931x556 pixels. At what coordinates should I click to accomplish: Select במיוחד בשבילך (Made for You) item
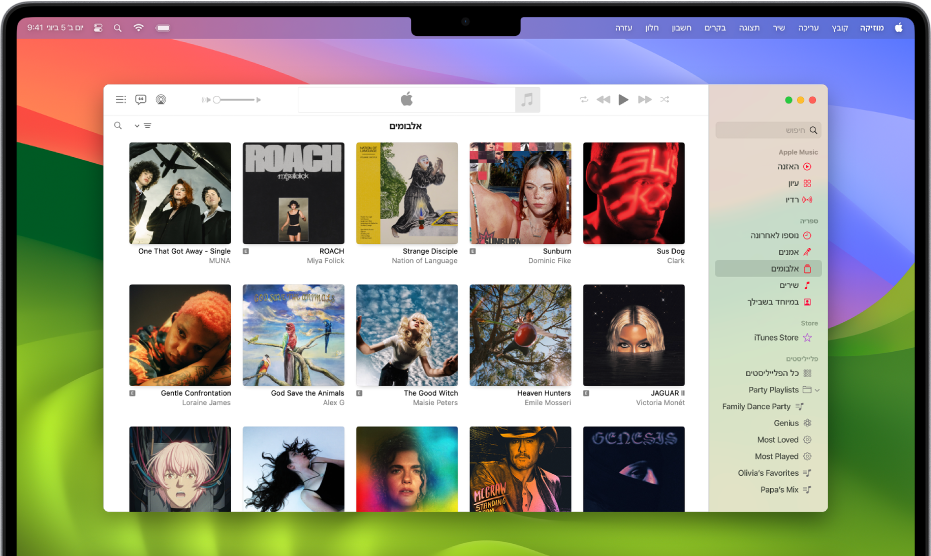point(779,302)
